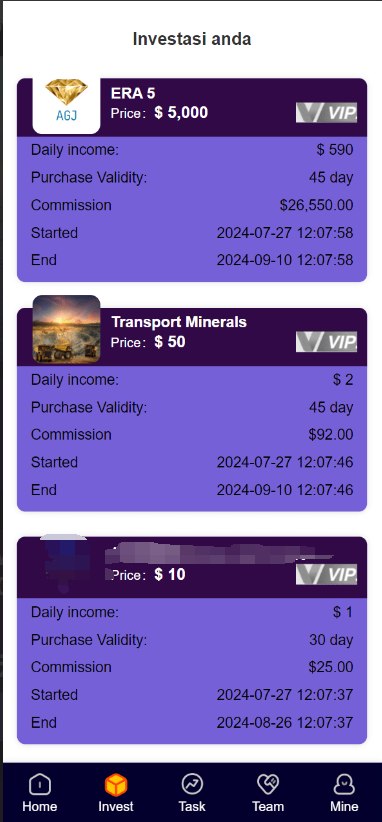The width and height of the screenshot is (382, 822).
Task: Click the ERA 5 price $ 5,000
Action: (x=181, y=113)
